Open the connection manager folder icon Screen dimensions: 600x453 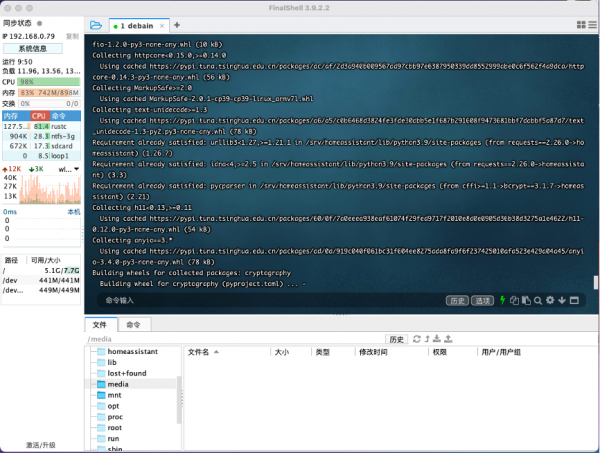coord(96,24)
